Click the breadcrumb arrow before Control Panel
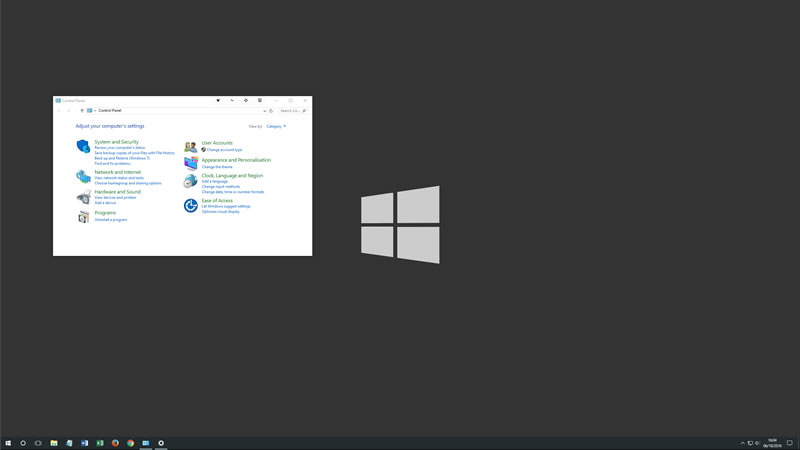The height and width of the screenshot is (450, 800). tap(95, 111)
